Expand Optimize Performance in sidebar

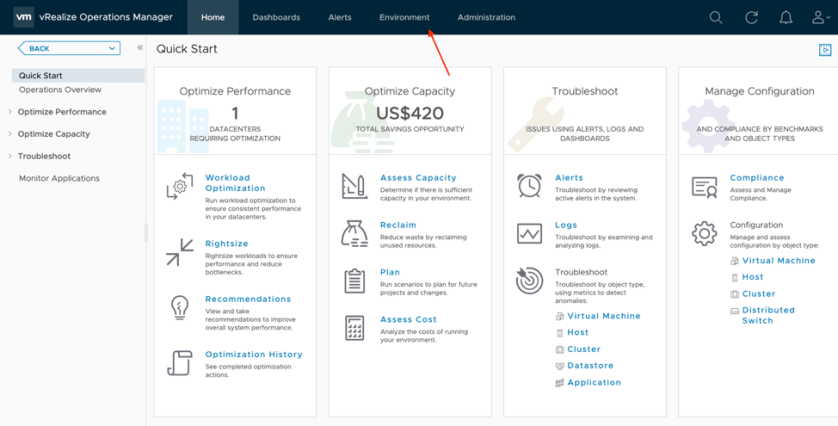pyautogui.click(x=10, y=112)
